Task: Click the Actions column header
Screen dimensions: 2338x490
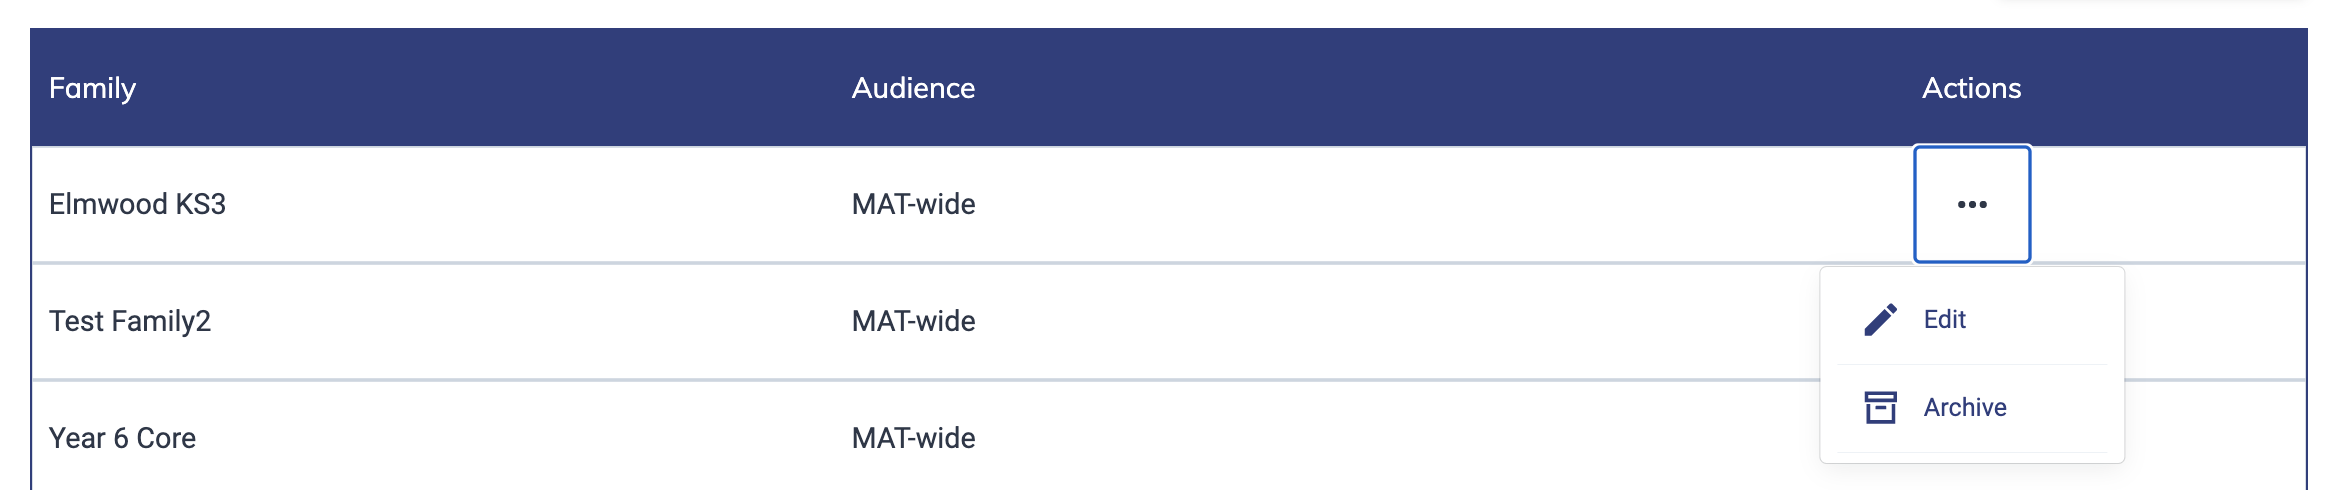Action: pyautogui.click(x=1971, y=88)
